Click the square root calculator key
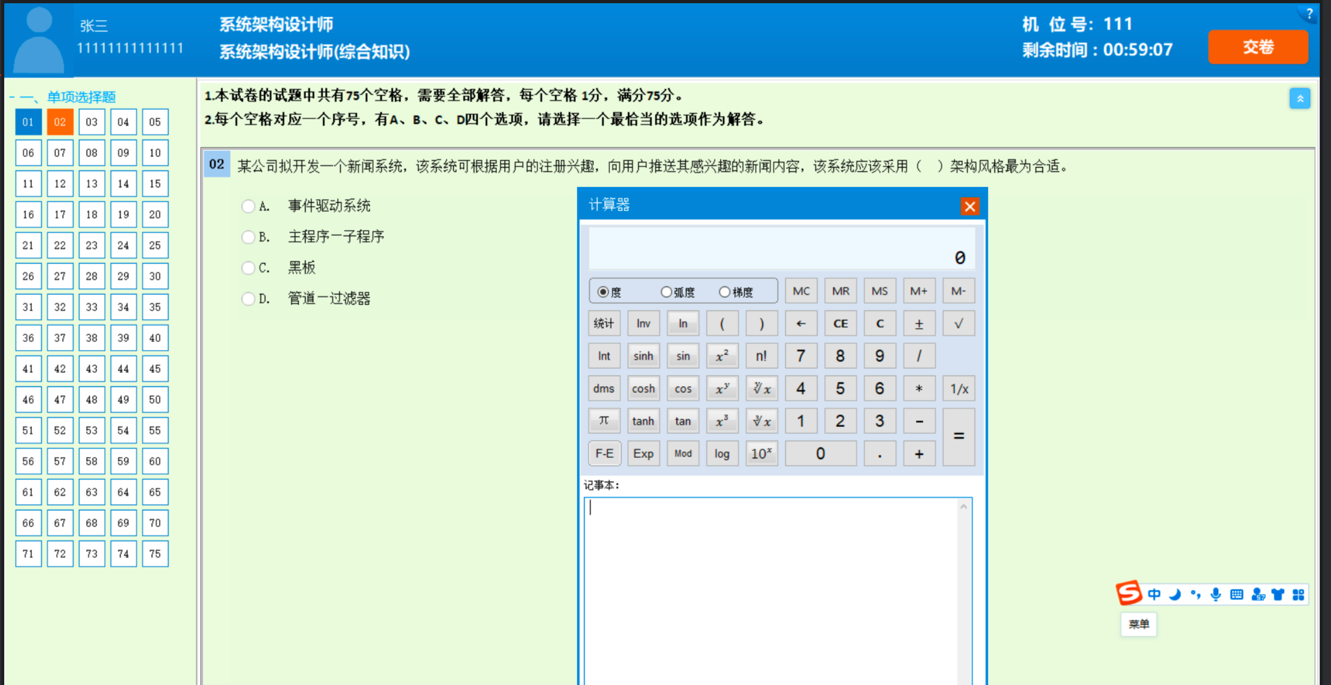Image resolution: width=1331 pixels, height=685 pixels. (x=958, y=324)
